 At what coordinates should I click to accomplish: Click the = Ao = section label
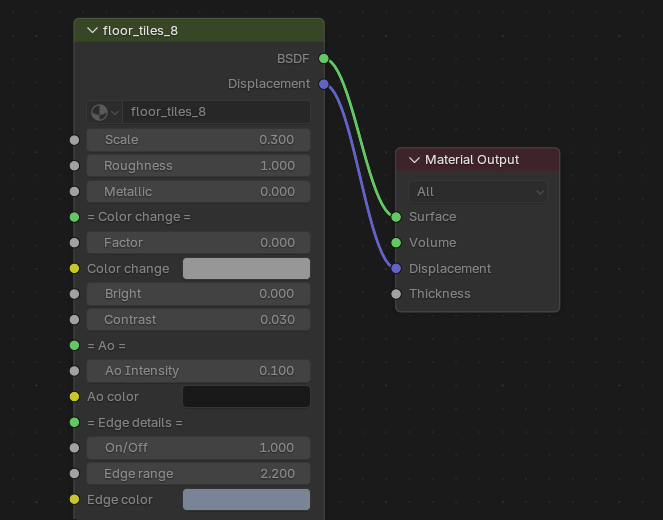106,346
